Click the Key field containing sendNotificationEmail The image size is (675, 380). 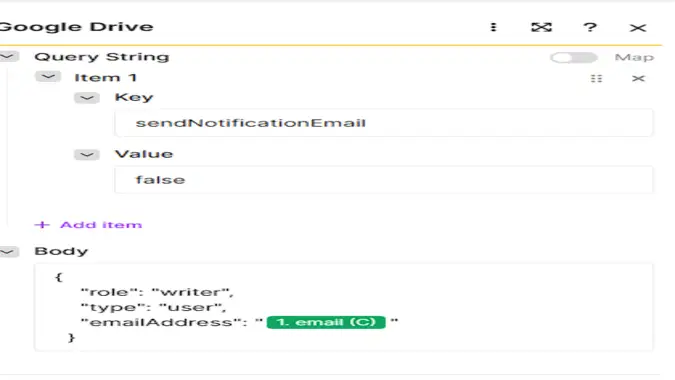[384, 123]
